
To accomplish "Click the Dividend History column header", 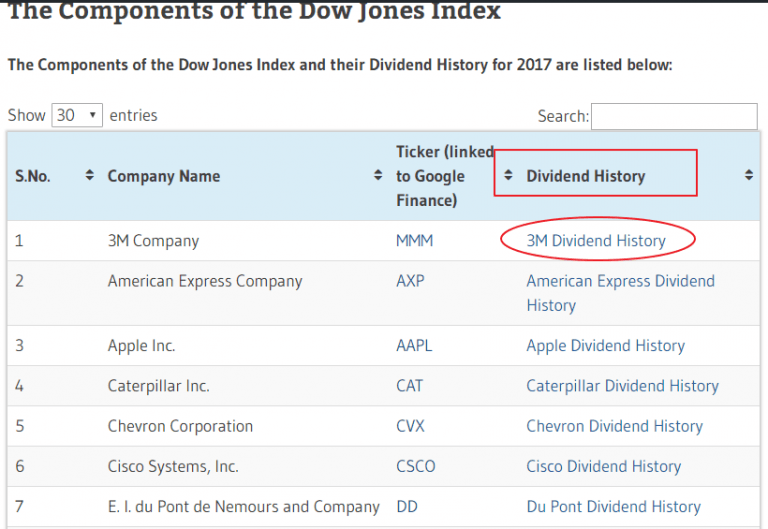I will click(x=586, y=176).
